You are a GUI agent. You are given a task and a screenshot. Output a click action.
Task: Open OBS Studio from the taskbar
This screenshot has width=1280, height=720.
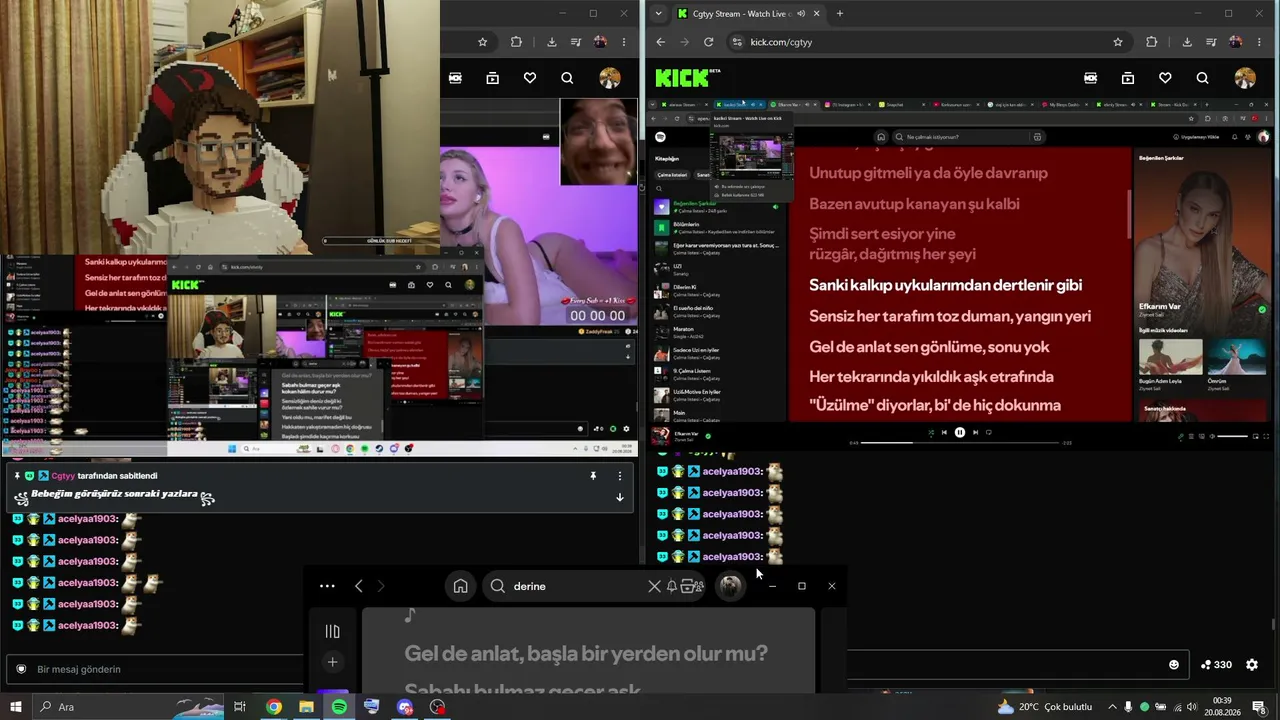pyautogui.click(x=437, y=707)
